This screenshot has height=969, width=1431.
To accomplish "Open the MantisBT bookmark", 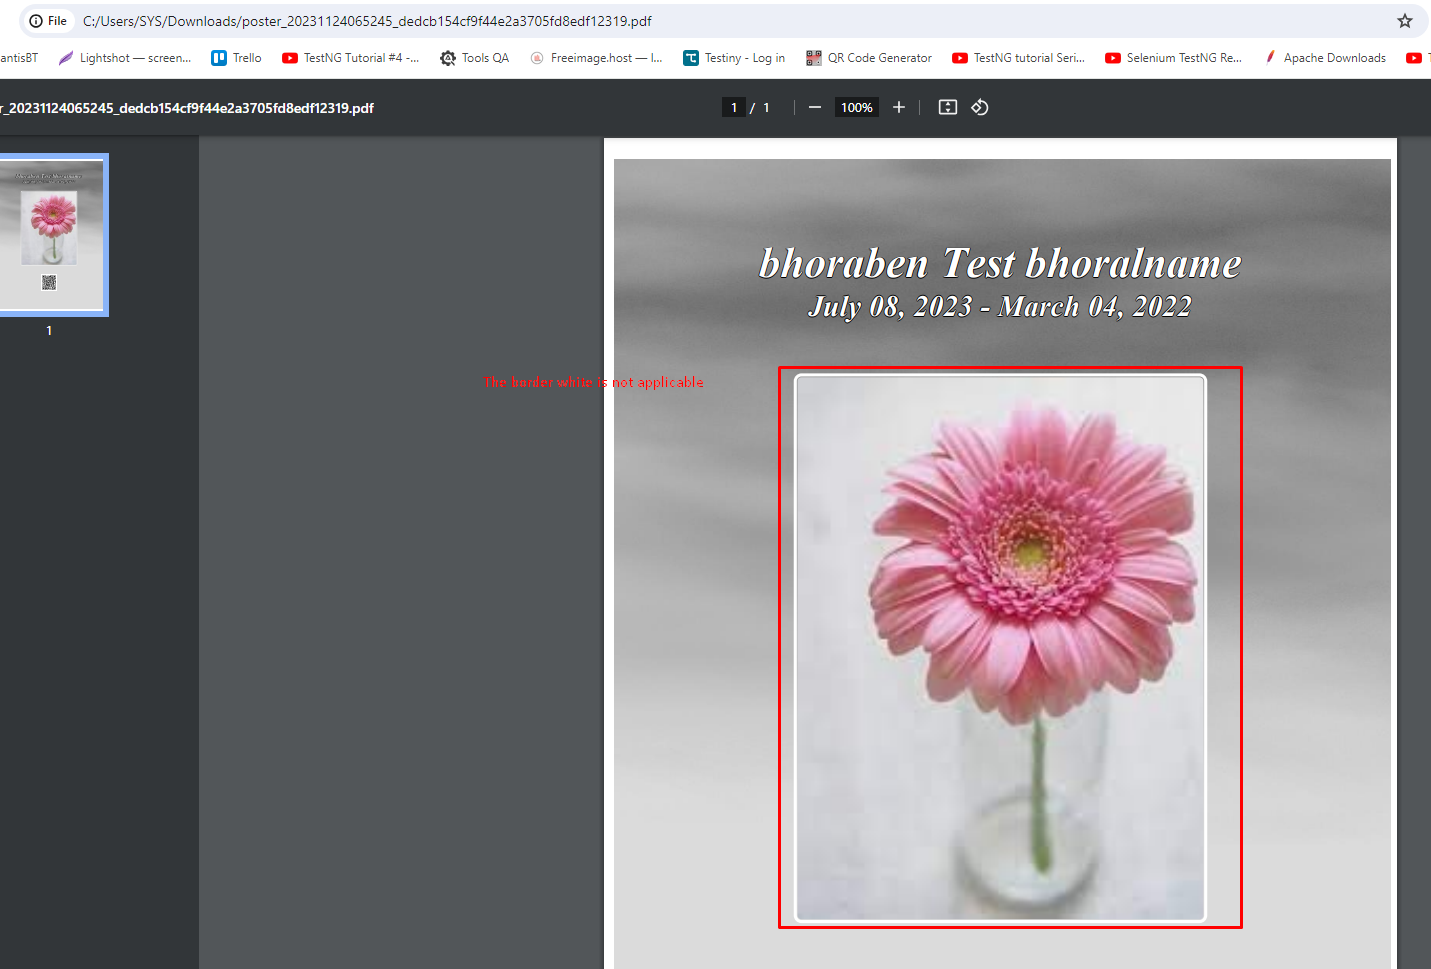I will click(18, 58).
